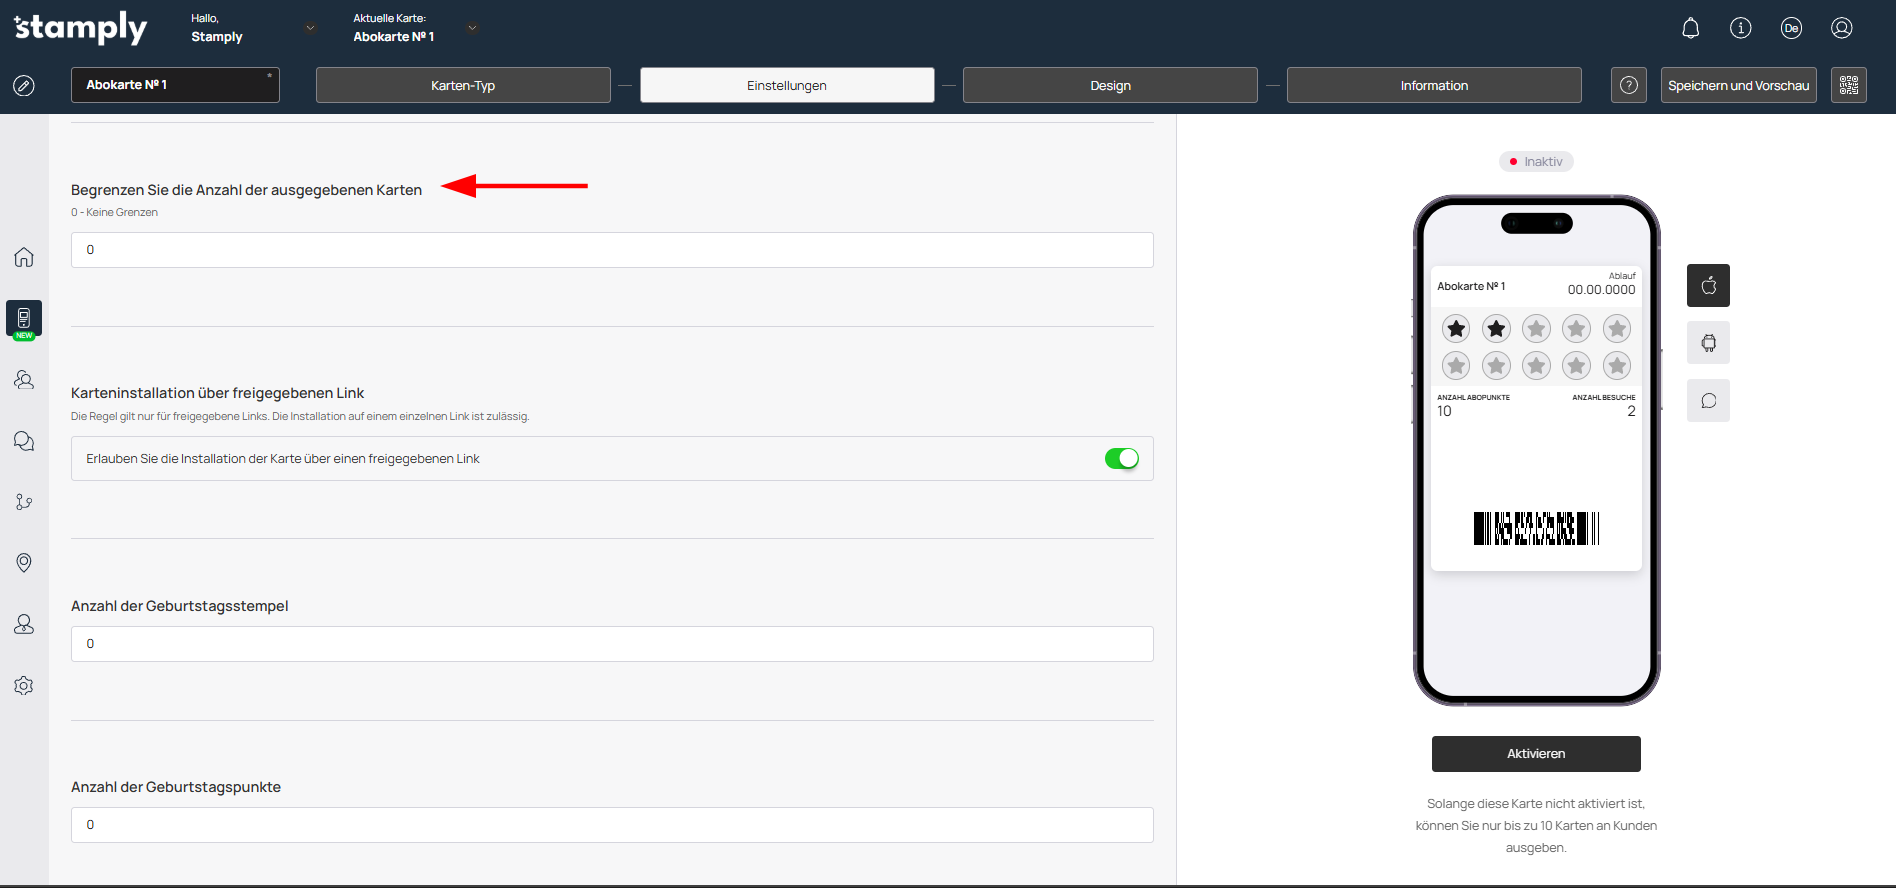Toggle installation via shared link switch
Screen dimensions: 1896x888
pyautogui.click(x=1121, y=459)
